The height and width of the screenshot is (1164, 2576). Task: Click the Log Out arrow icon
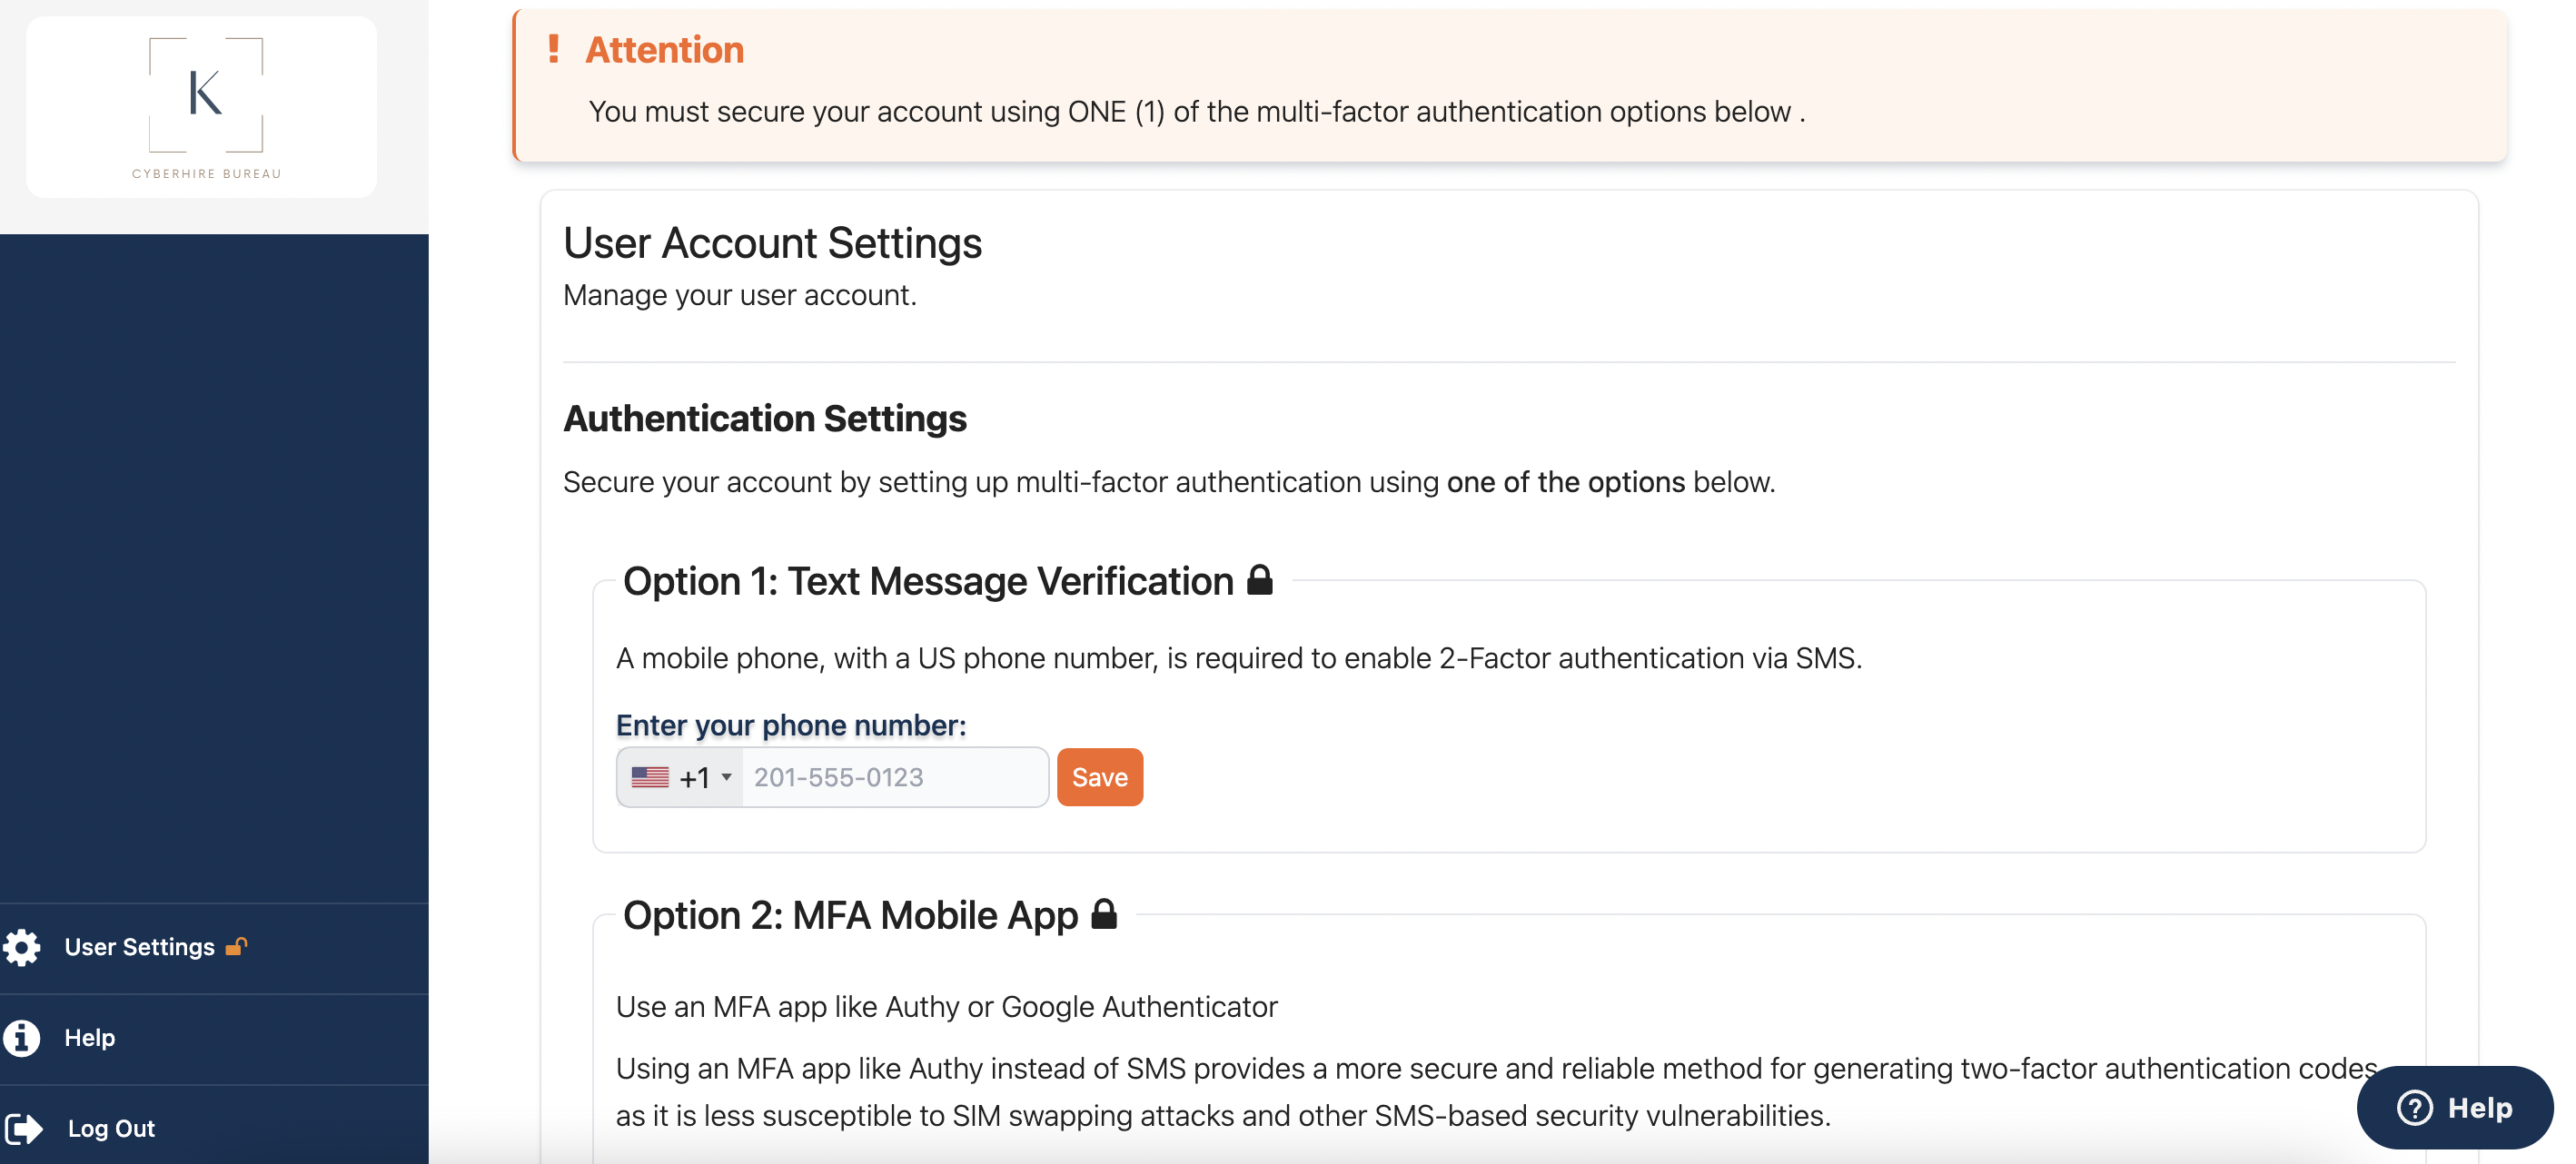(24, 1129)
